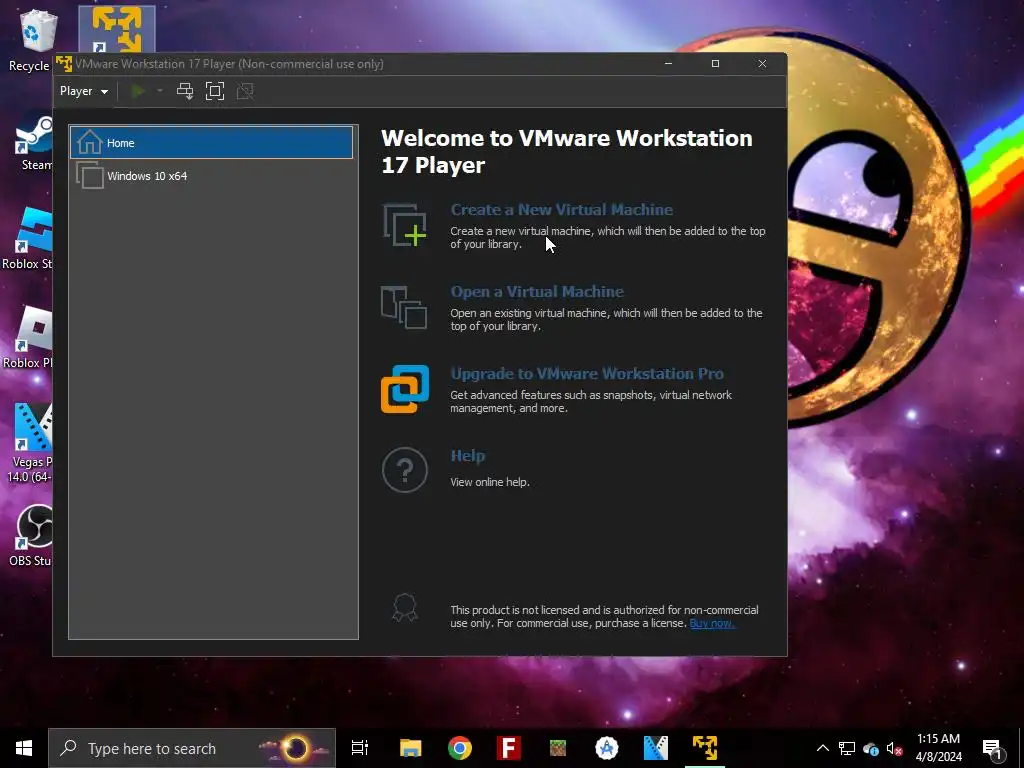The height and width of the screenshot is (768, 1024).
Task: Click the muted speaker volume icon
Action: pos(895,748)
